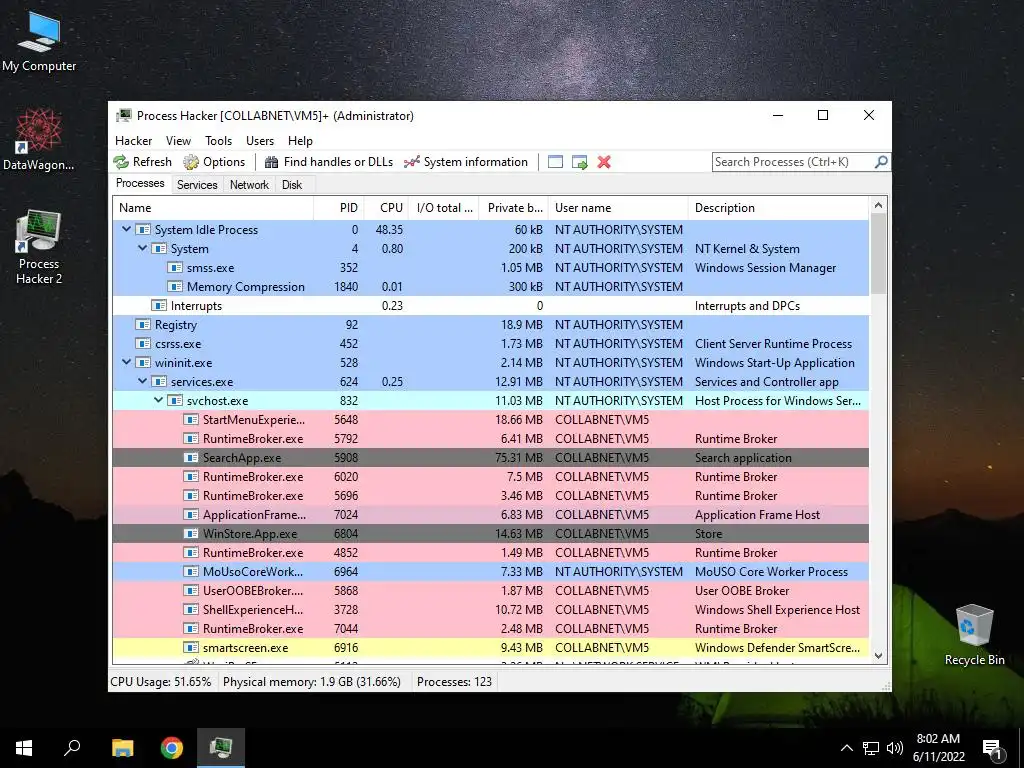Screen dimensions: 1024x768
Task: Click the volume speaker tray icon
Action: point(895,748)
